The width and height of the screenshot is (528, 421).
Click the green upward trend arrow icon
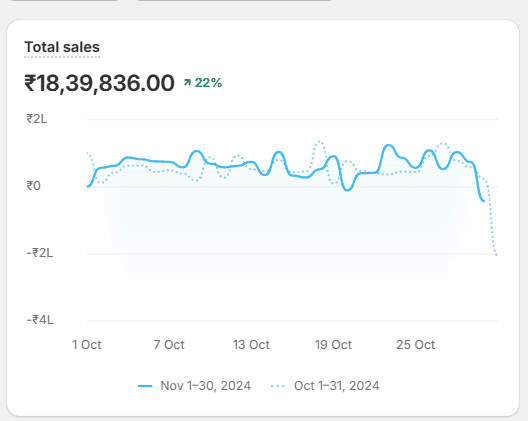click(187, 82)
